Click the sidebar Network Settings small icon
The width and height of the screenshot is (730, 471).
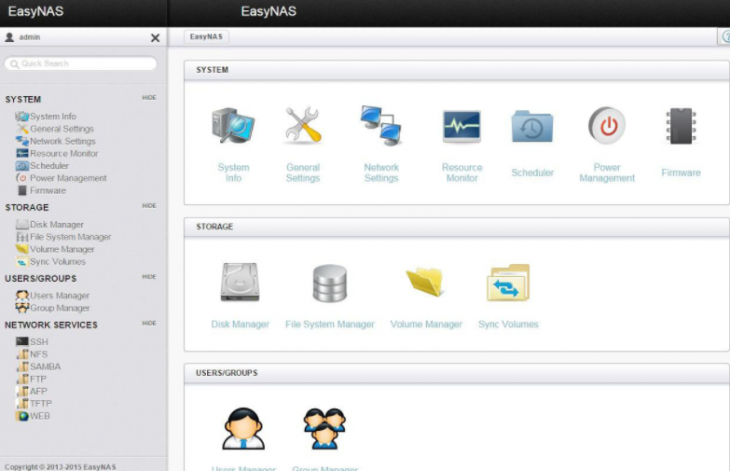coord(22,141)
